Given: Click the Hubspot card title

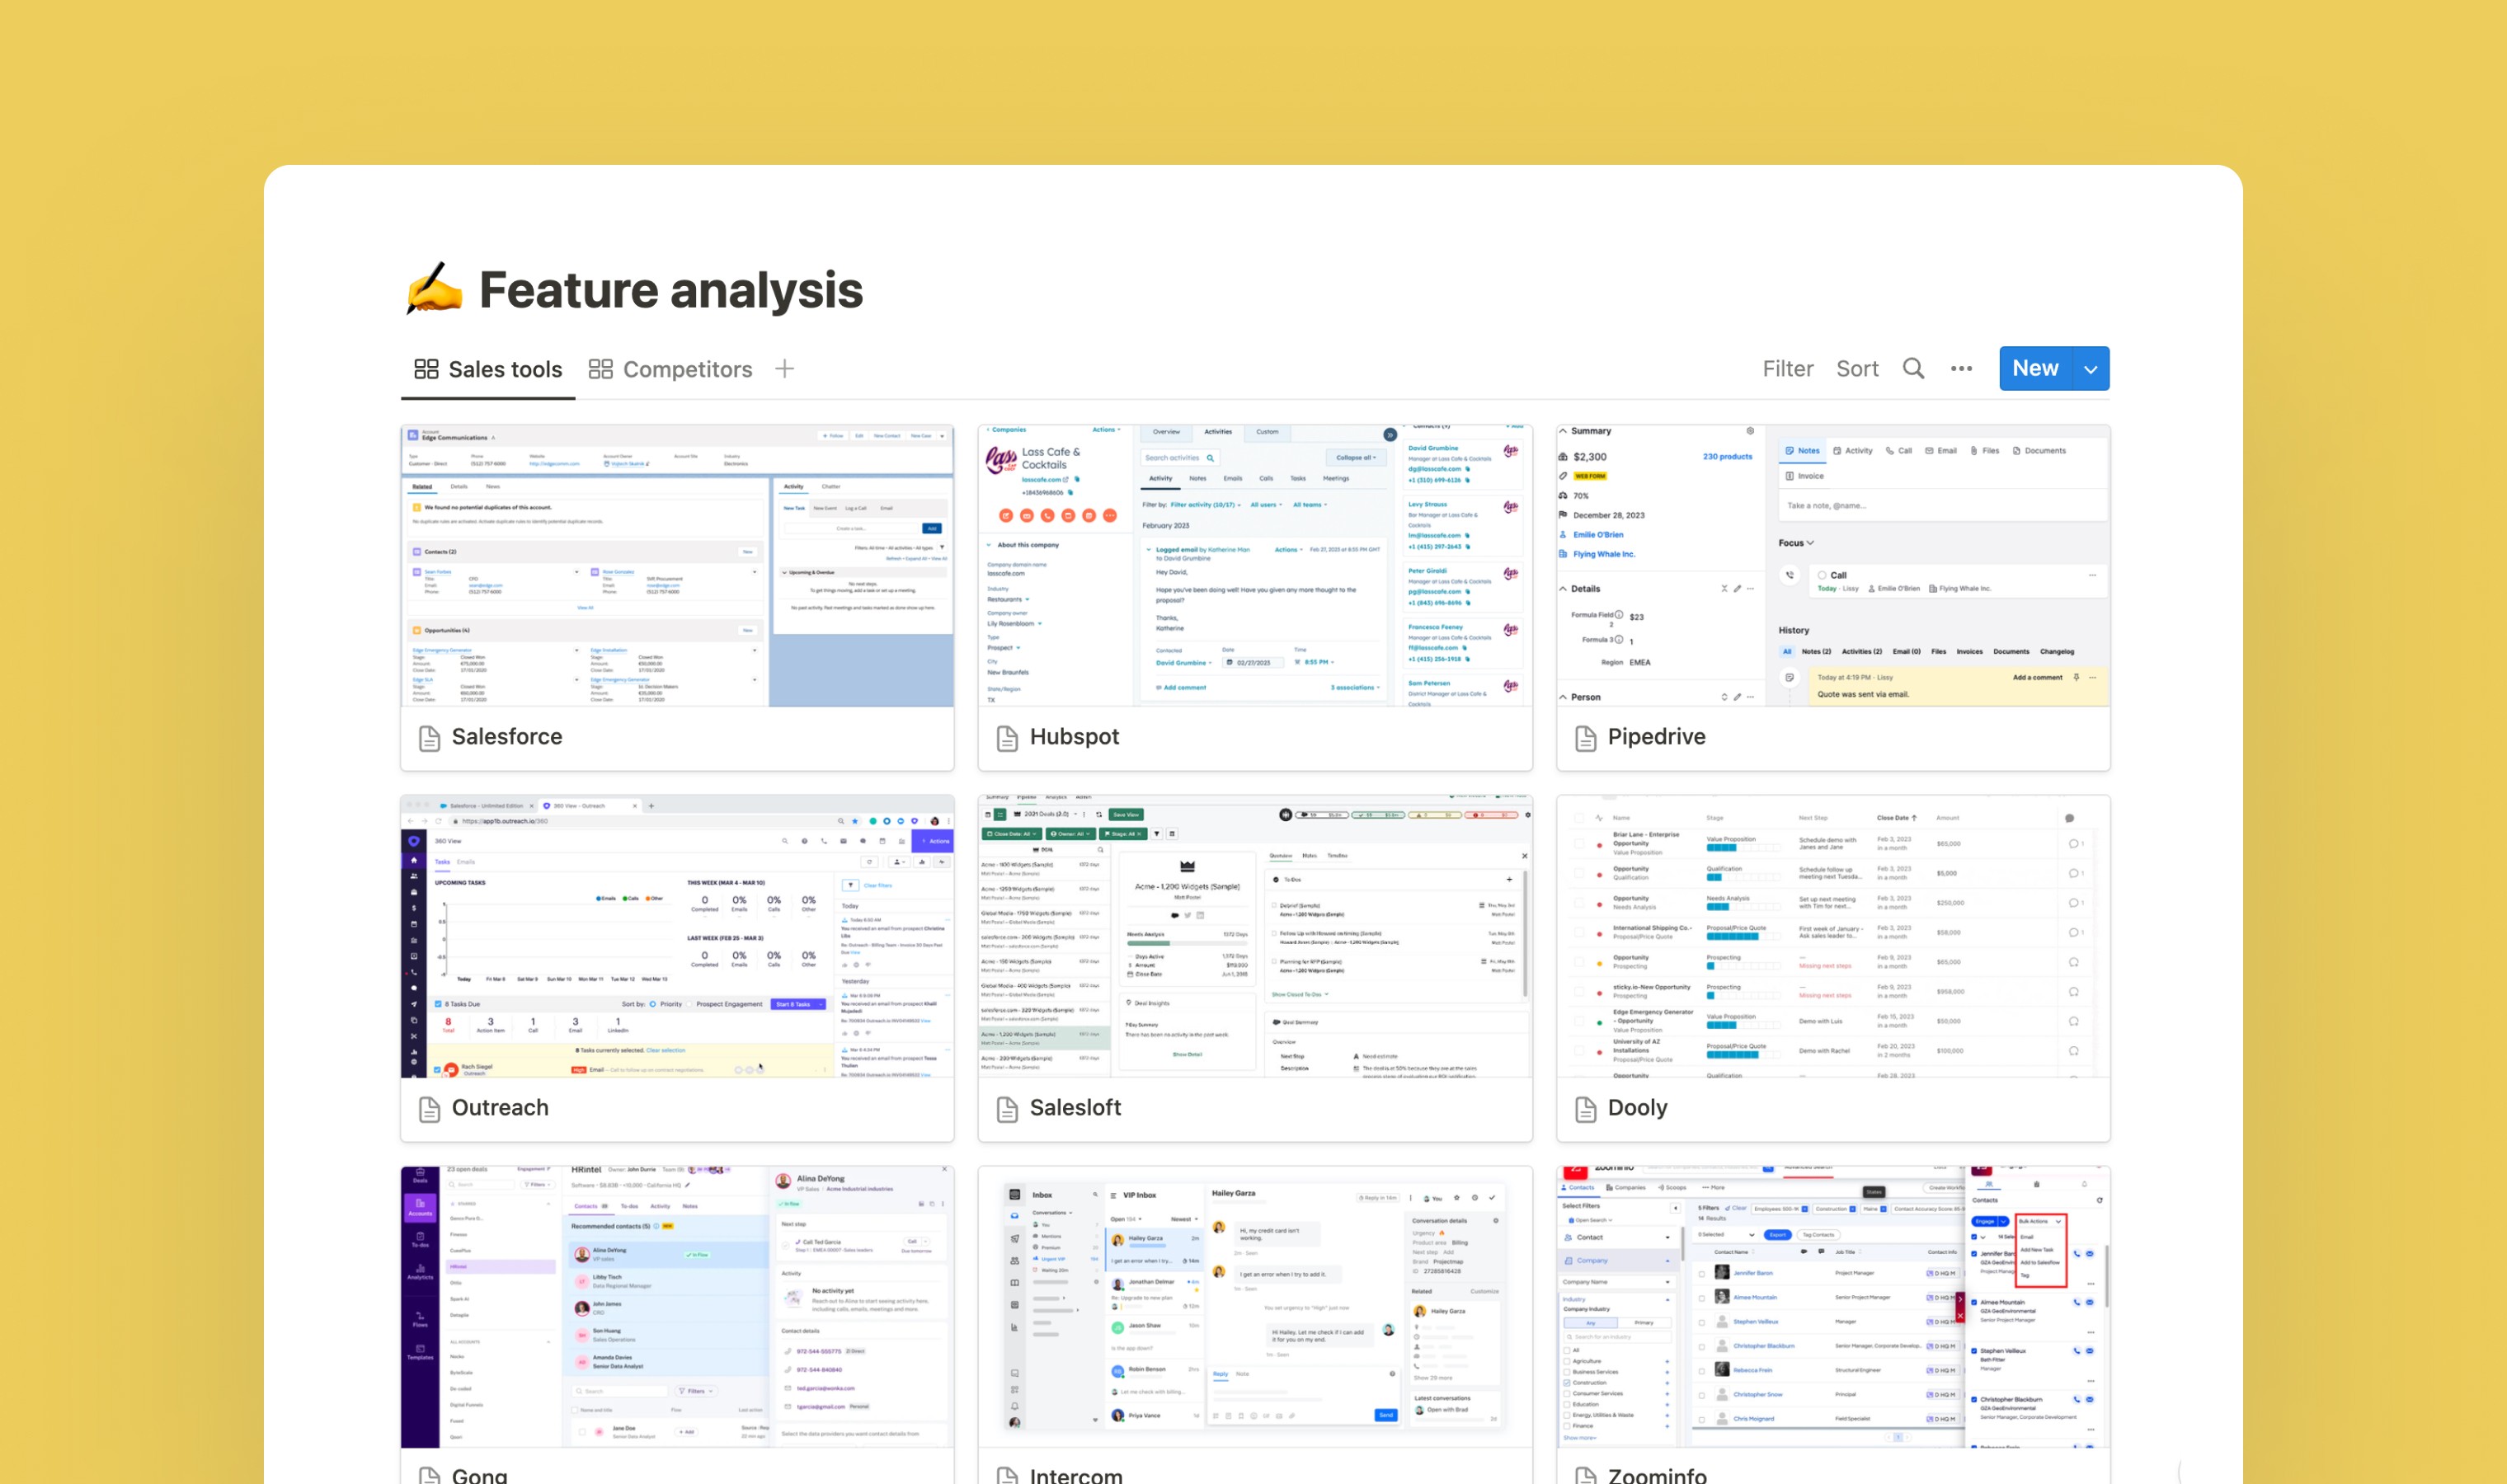Looking at the screenshot, I should click(x=1075, y=737).
